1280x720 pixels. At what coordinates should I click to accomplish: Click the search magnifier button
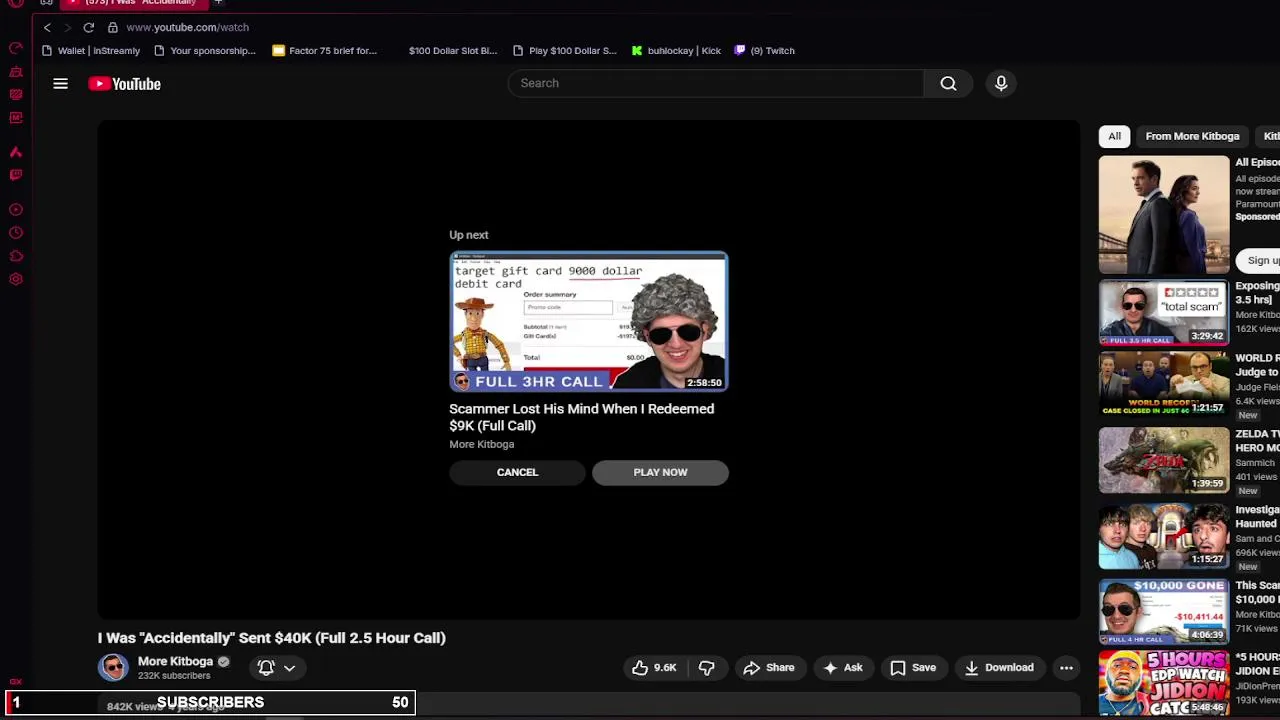(948, 83)
